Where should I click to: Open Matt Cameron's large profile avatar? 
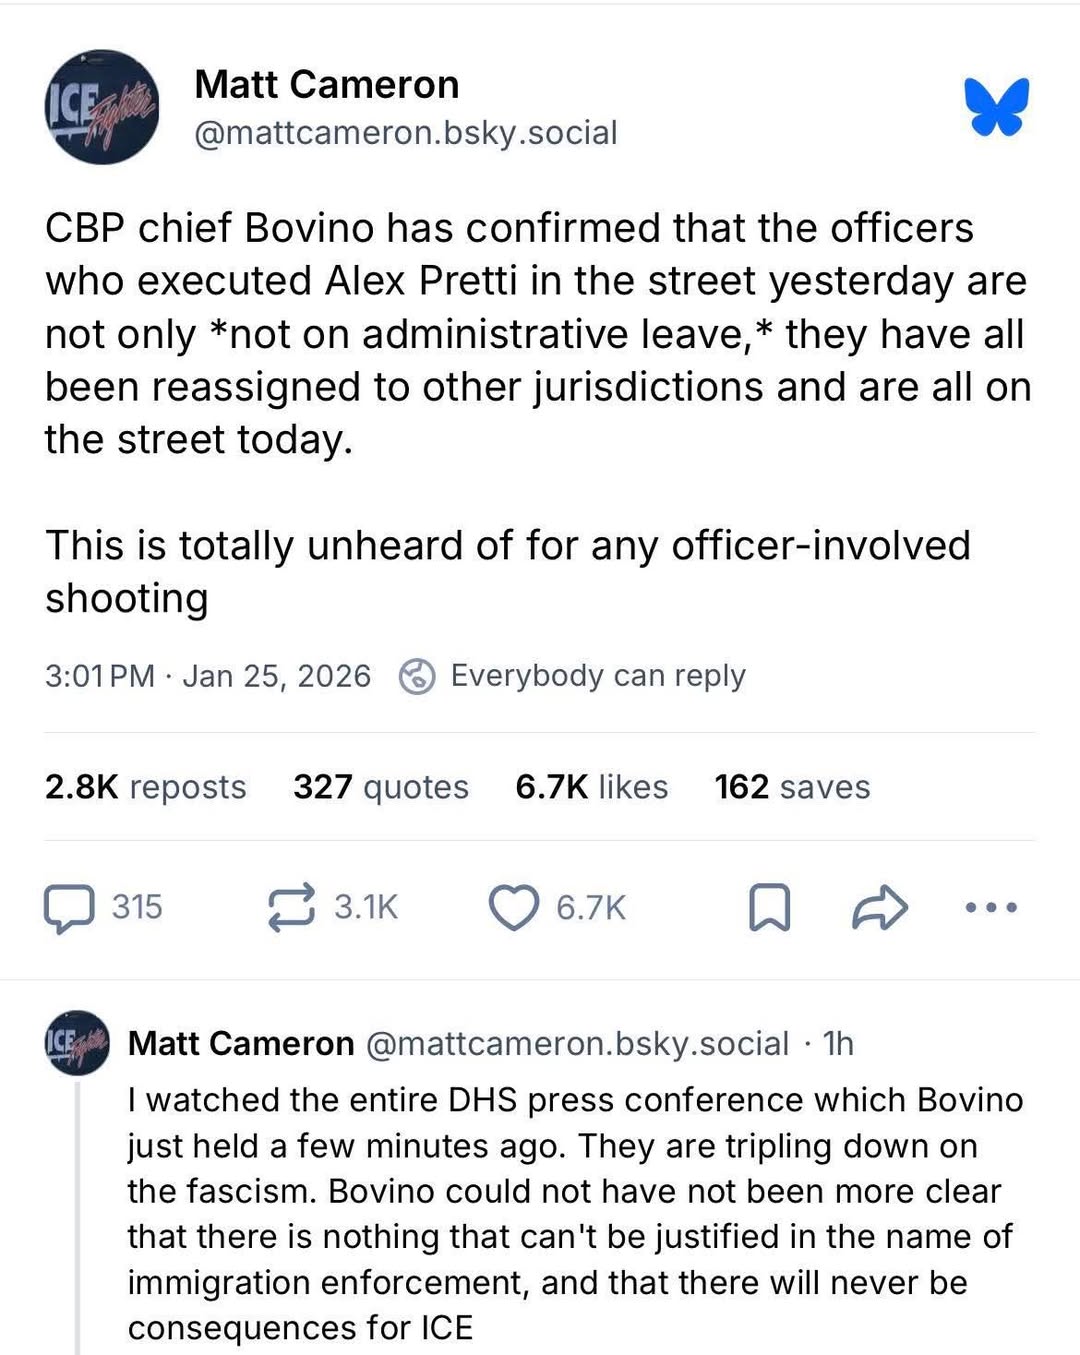pos(101,107)
